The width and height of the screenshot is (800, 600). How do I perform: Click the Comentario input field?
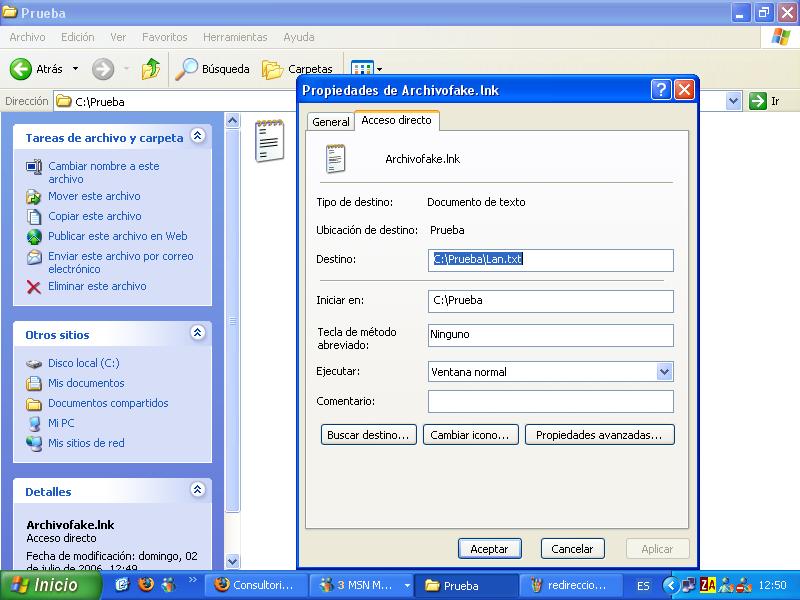[550, 402]
